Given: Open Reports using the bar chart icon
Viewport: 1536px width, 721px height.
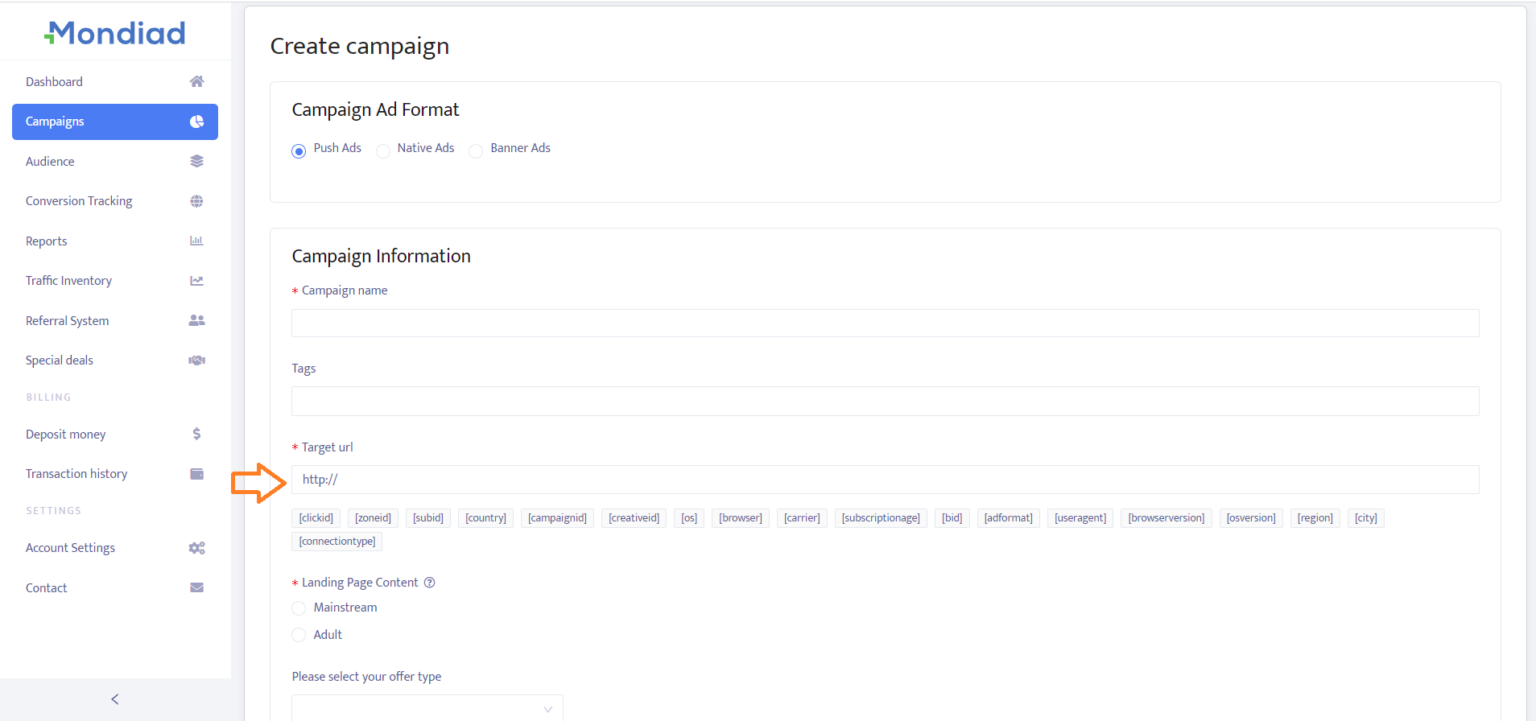Looking at the screenshot, I should 196,240.
